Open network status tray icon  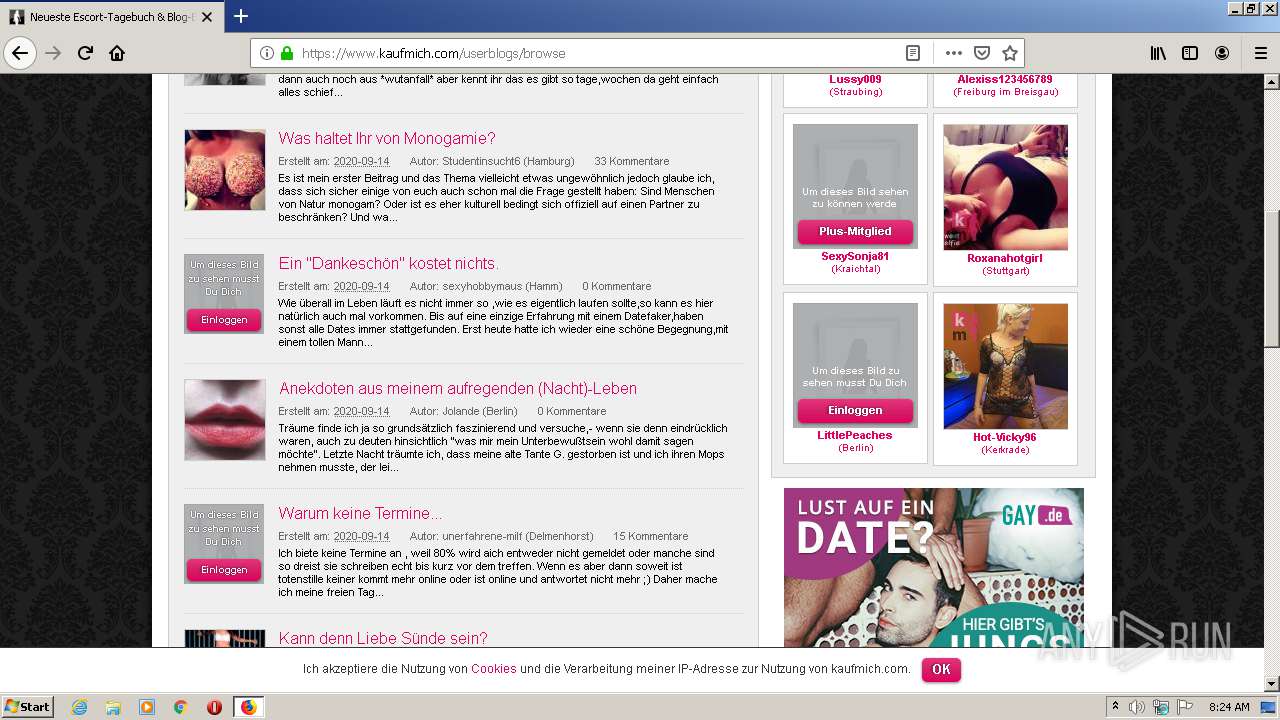(x=1161, y=707)
